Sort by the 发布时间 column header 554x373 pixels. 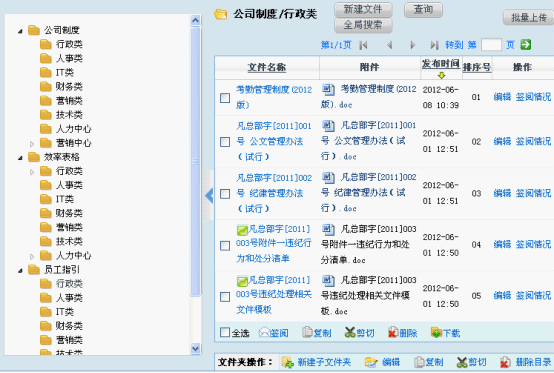441,64
